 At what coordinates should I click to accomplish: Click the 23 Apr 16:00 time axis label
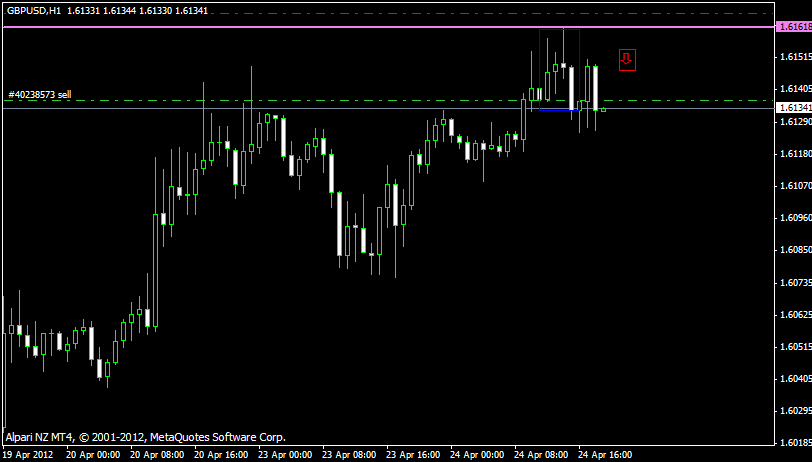pyautogui.click(x=414, y=455)
